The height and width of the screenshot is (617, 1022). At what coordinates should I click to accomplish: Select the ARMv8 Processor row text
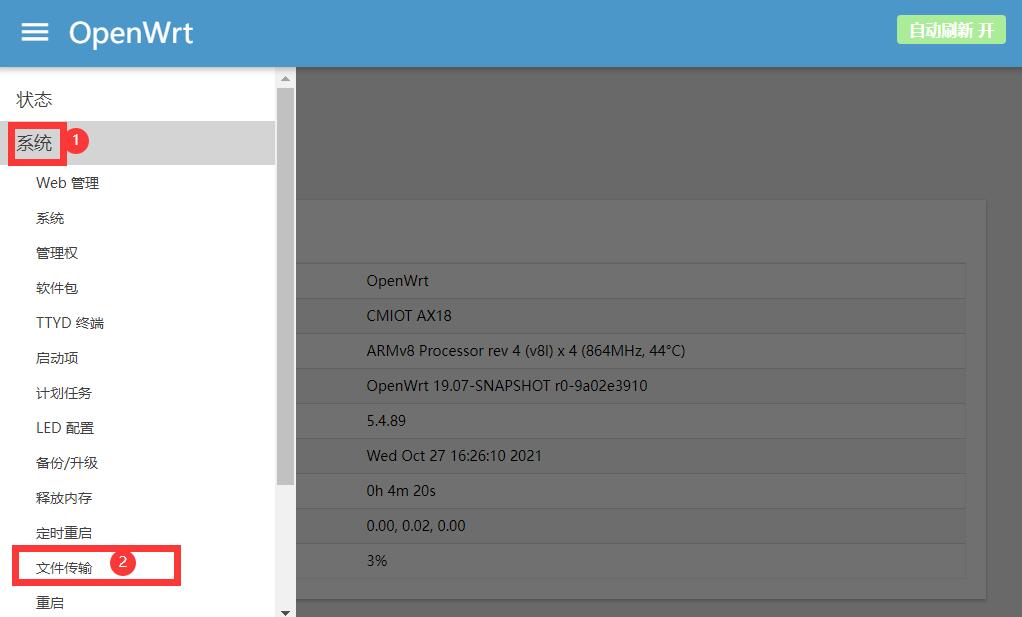tap(525, 351)
